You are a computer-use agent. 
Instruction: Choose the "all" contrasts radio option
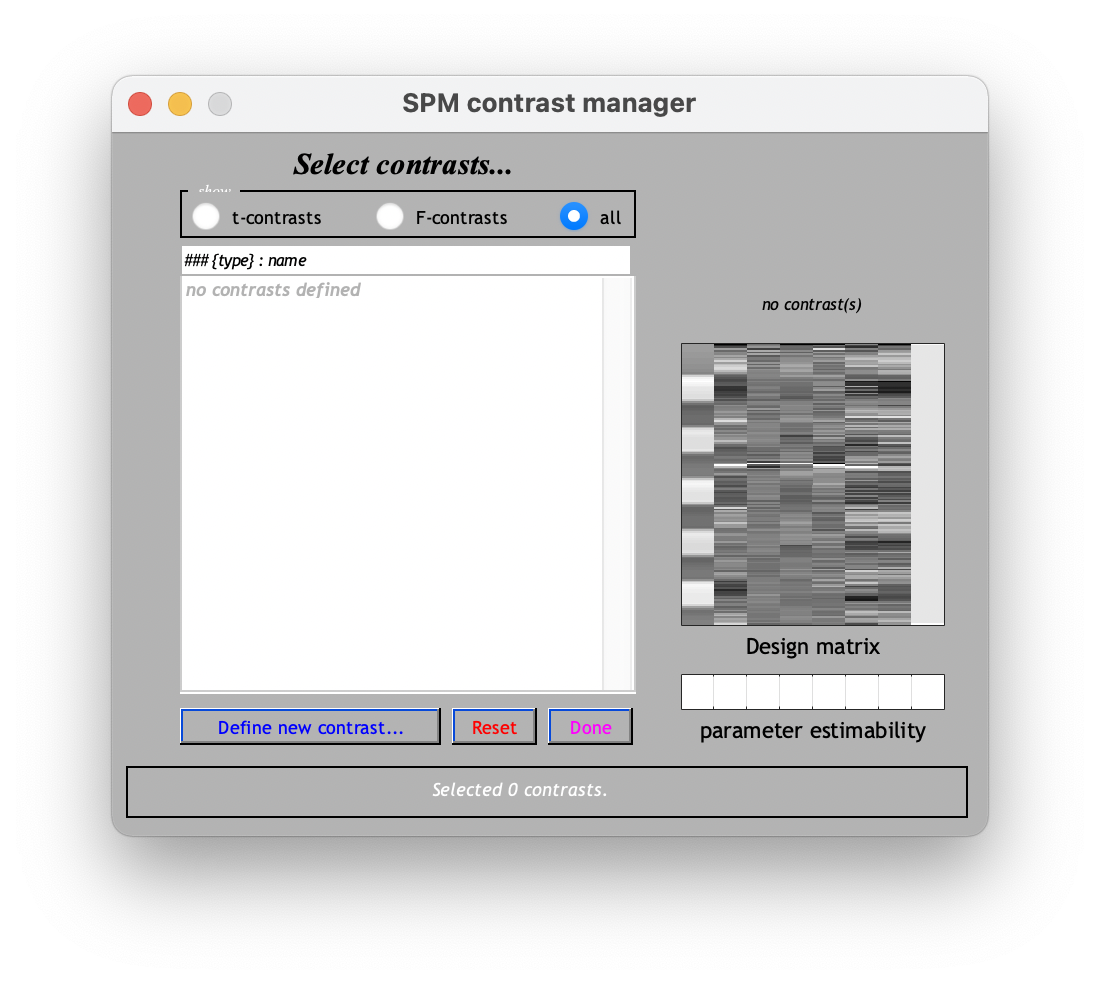574,216
